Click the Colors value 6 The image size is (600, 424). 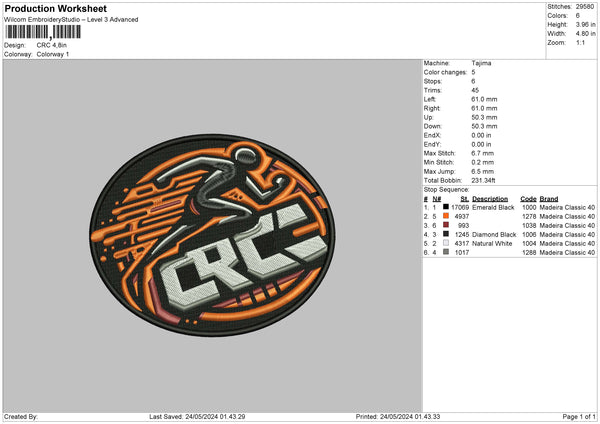(578, 16)
